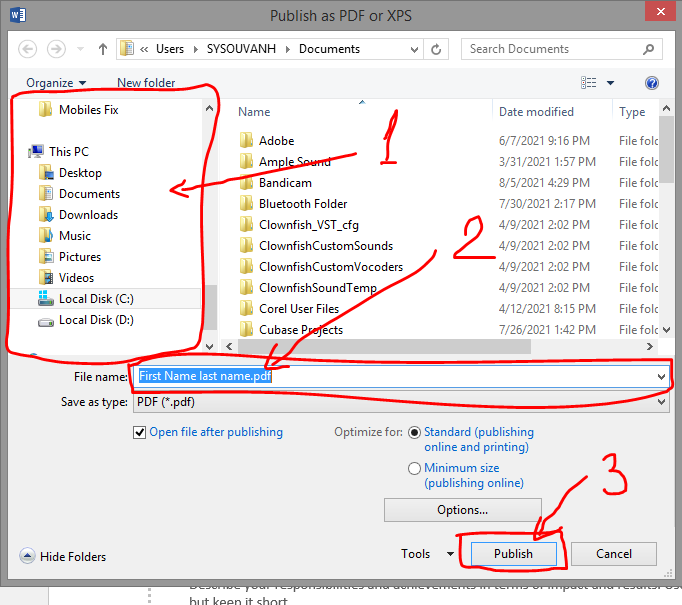The width and height of the screenshot is (682, 605).
Task: Go up one folder level
Action: pos(103,49)
